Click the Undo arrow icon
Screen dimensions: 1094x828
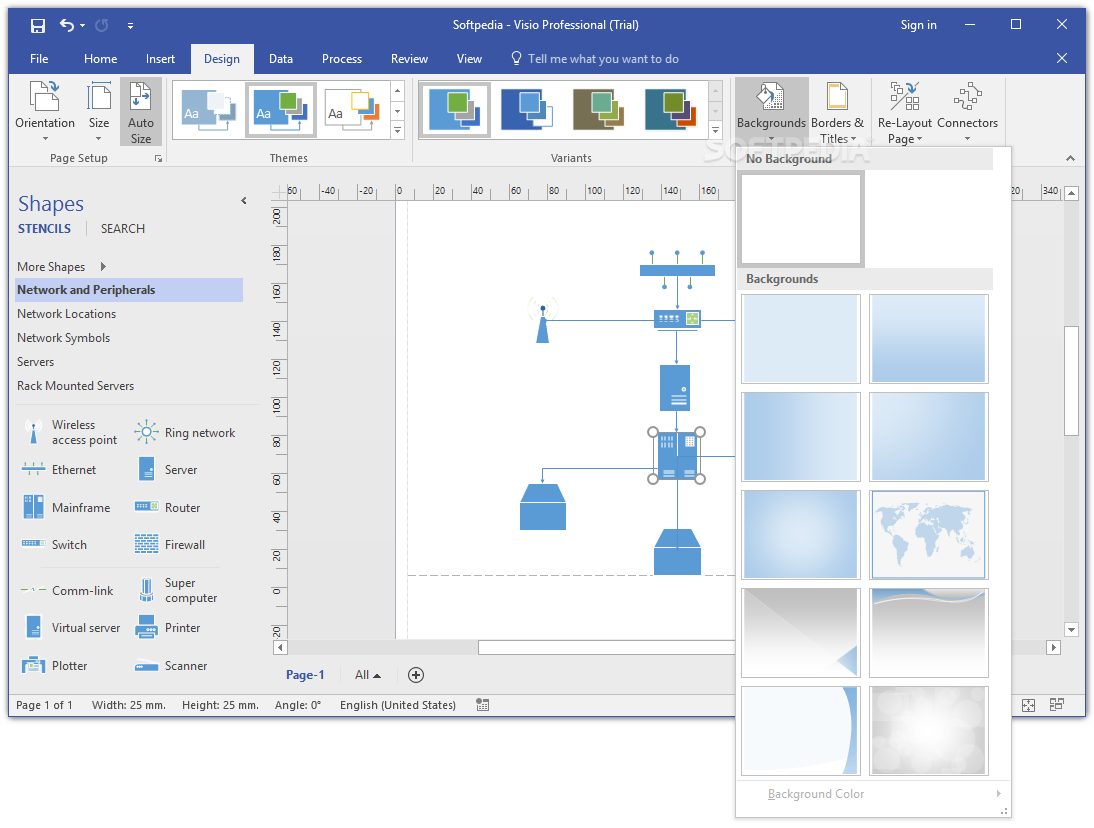(67, 25)
